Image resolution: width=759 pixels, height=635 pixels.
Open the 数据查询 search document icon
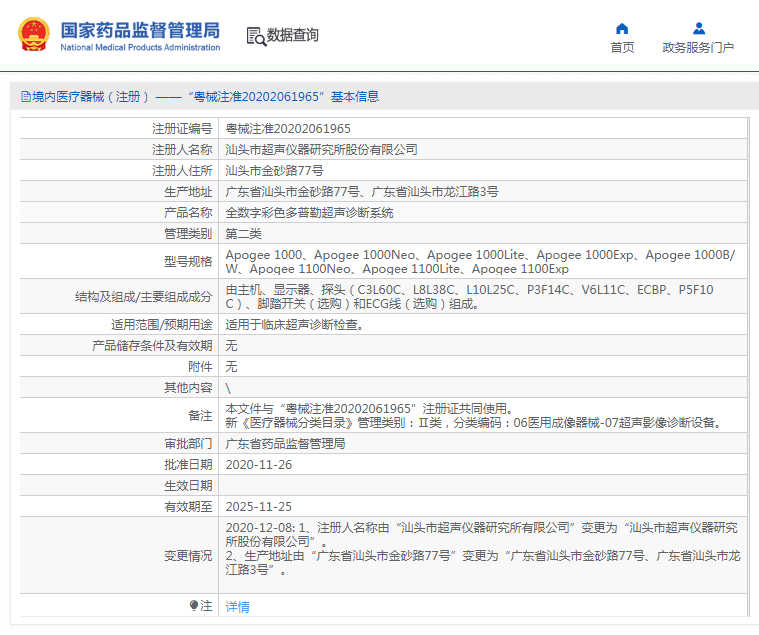[x=256, y=36]
